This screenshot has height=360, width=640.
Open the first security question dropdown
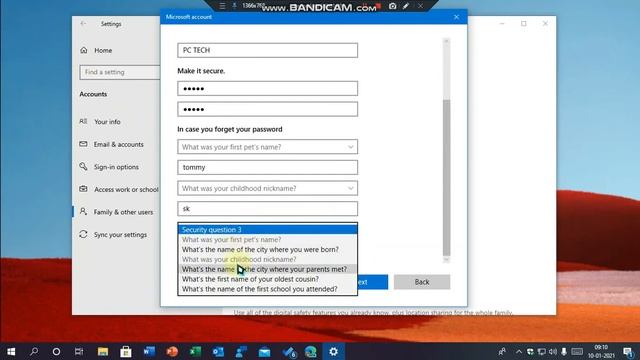(x=267, y=147)
